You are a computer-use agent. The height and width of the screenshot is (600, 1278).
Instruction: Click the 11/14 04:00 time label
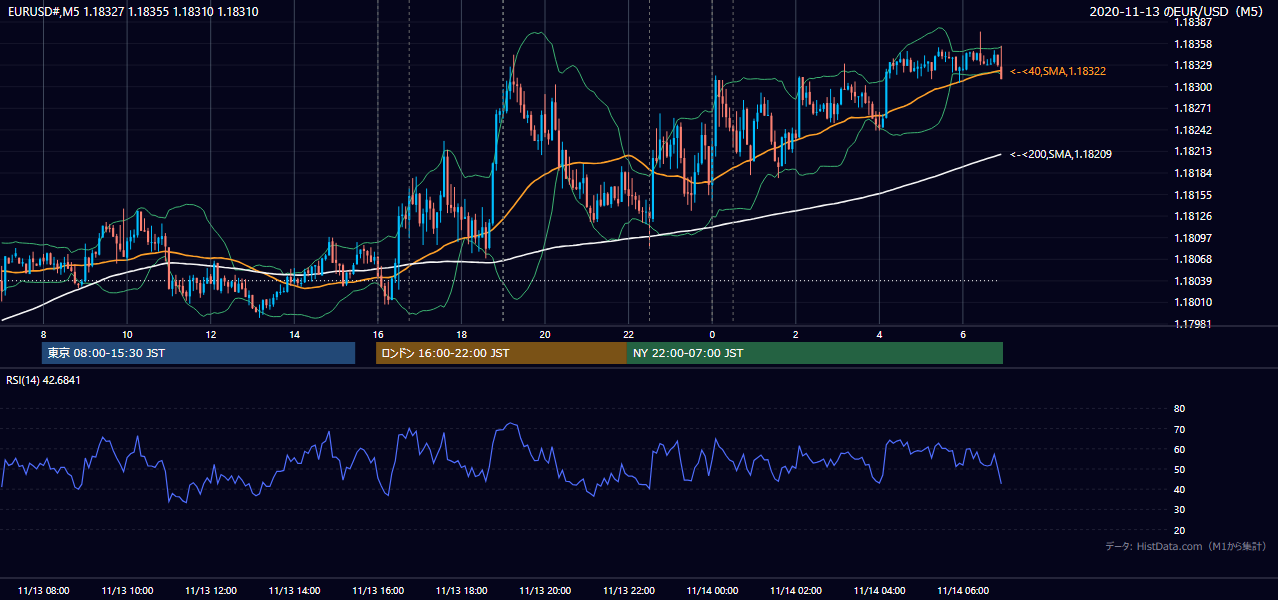pos(879,591)
